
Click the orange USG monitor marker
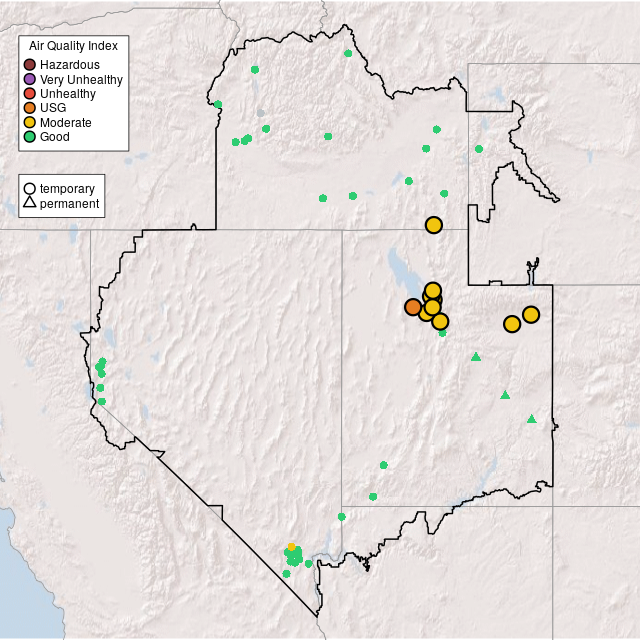click(413, 307)
